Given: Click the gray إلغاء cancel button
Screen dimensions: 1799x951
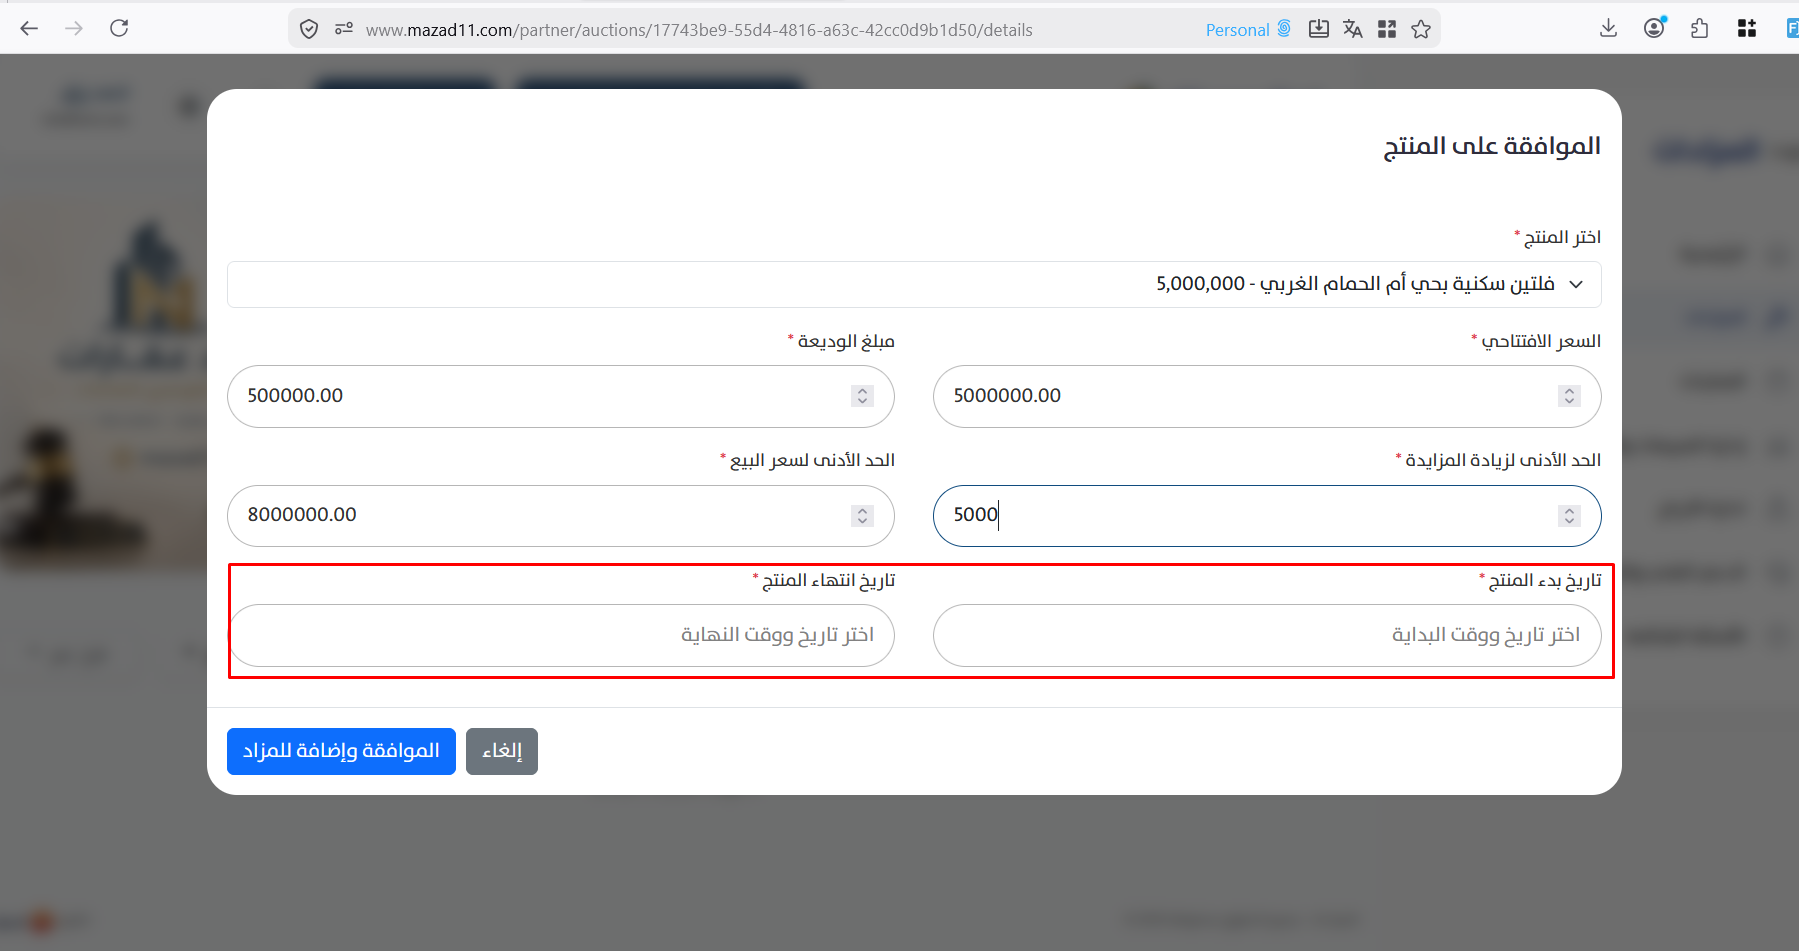Looking at the screenshot, I should [502, 751].
